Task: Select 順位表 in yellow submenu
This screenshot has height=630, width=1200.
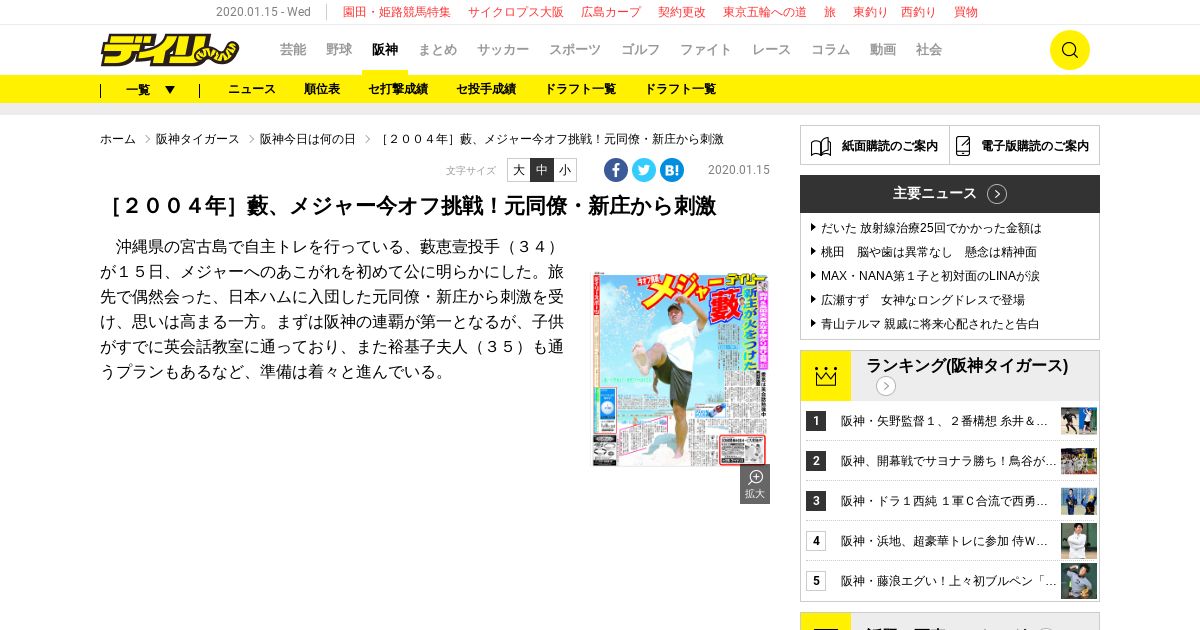Action: tap(322, 89)
